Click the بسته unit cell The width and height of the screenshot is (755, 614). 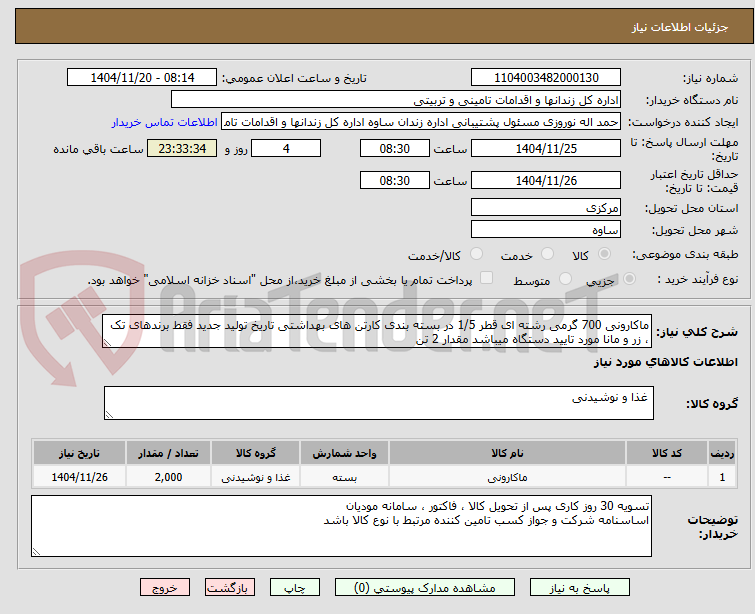coord(344,477)
